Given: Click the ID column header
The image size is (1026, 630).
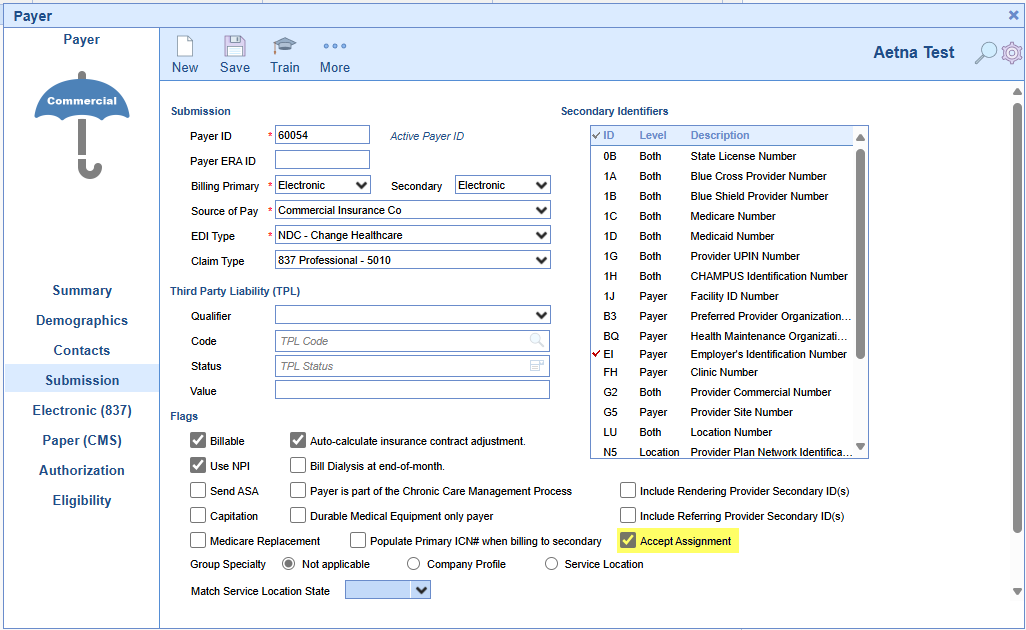Looking at the screenshot, I should (608, 135).
